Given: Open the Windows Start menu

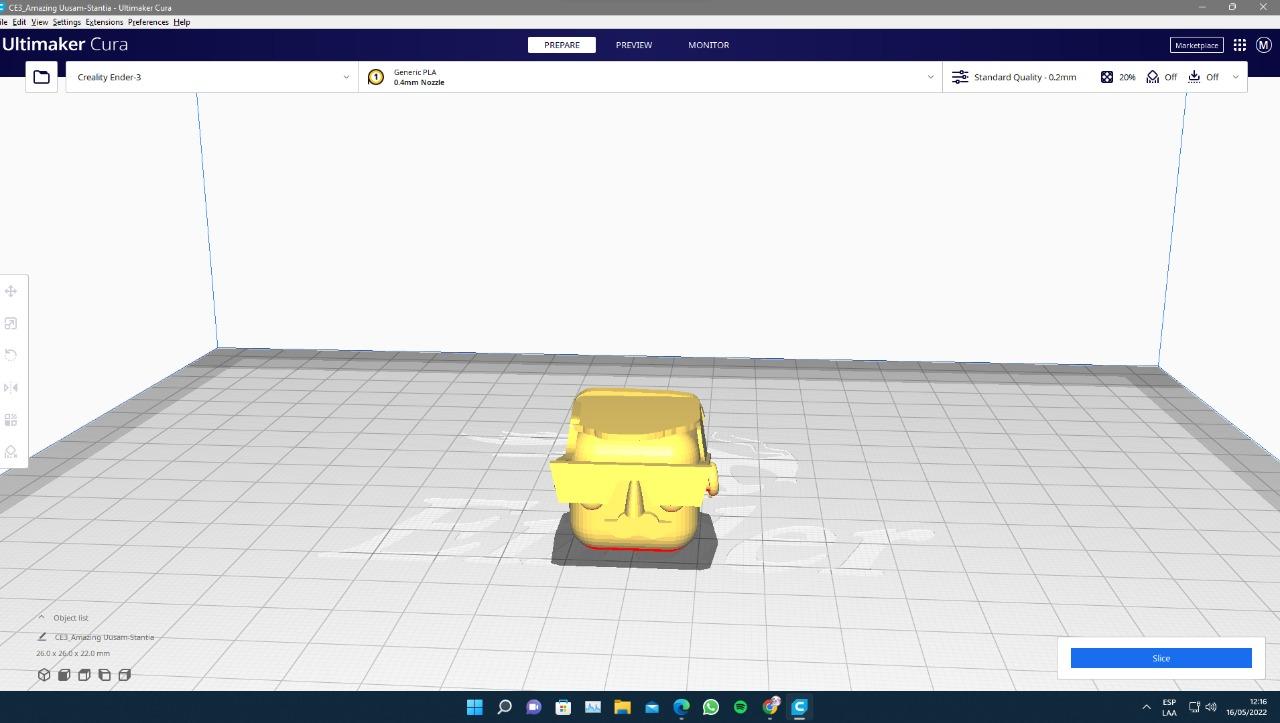Looking at the screenshot, I should (475, 707).
